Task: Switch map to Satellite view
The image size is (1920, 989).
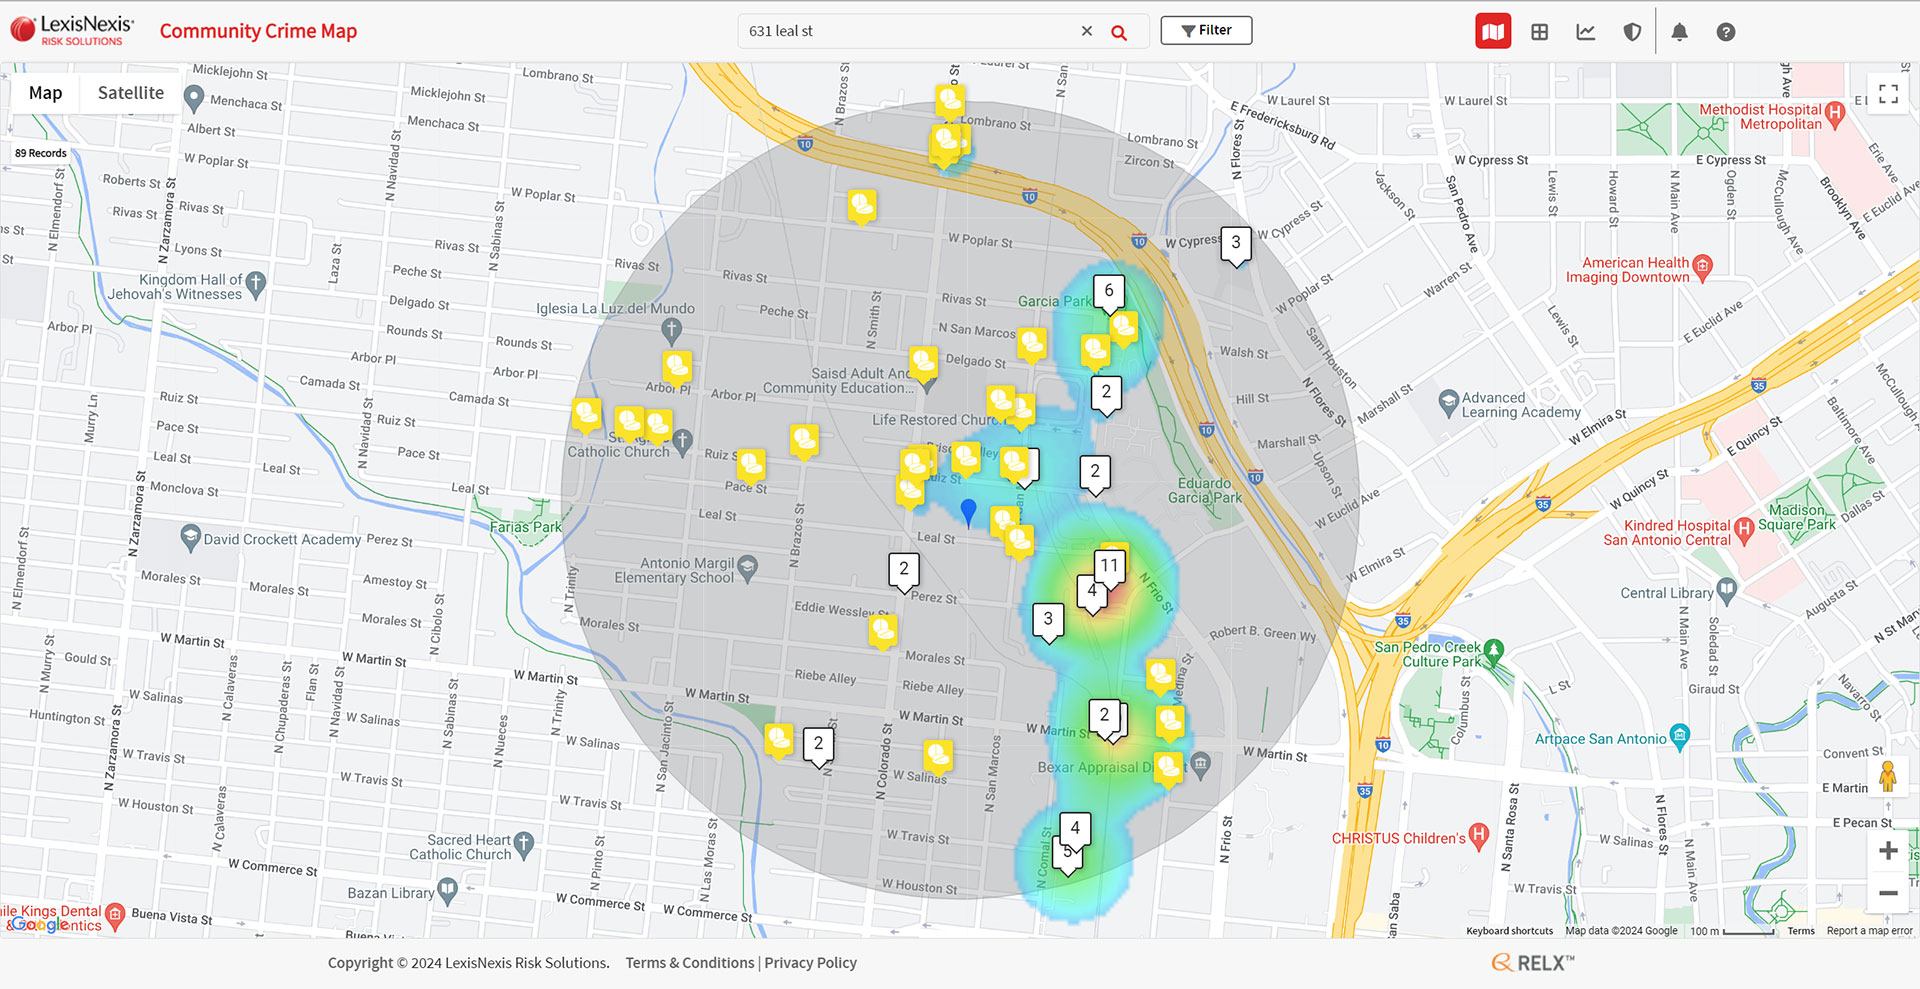Action: coord(130,93)
